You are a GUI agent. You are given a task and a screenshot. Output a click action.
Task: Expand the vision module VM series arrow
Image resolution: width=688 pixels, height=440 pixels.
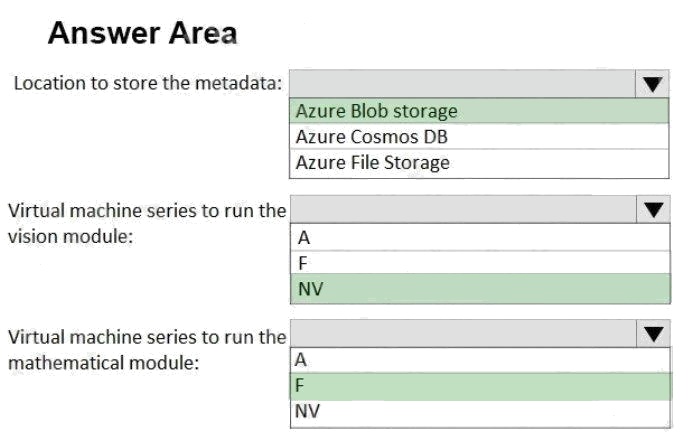coord(653,210)
